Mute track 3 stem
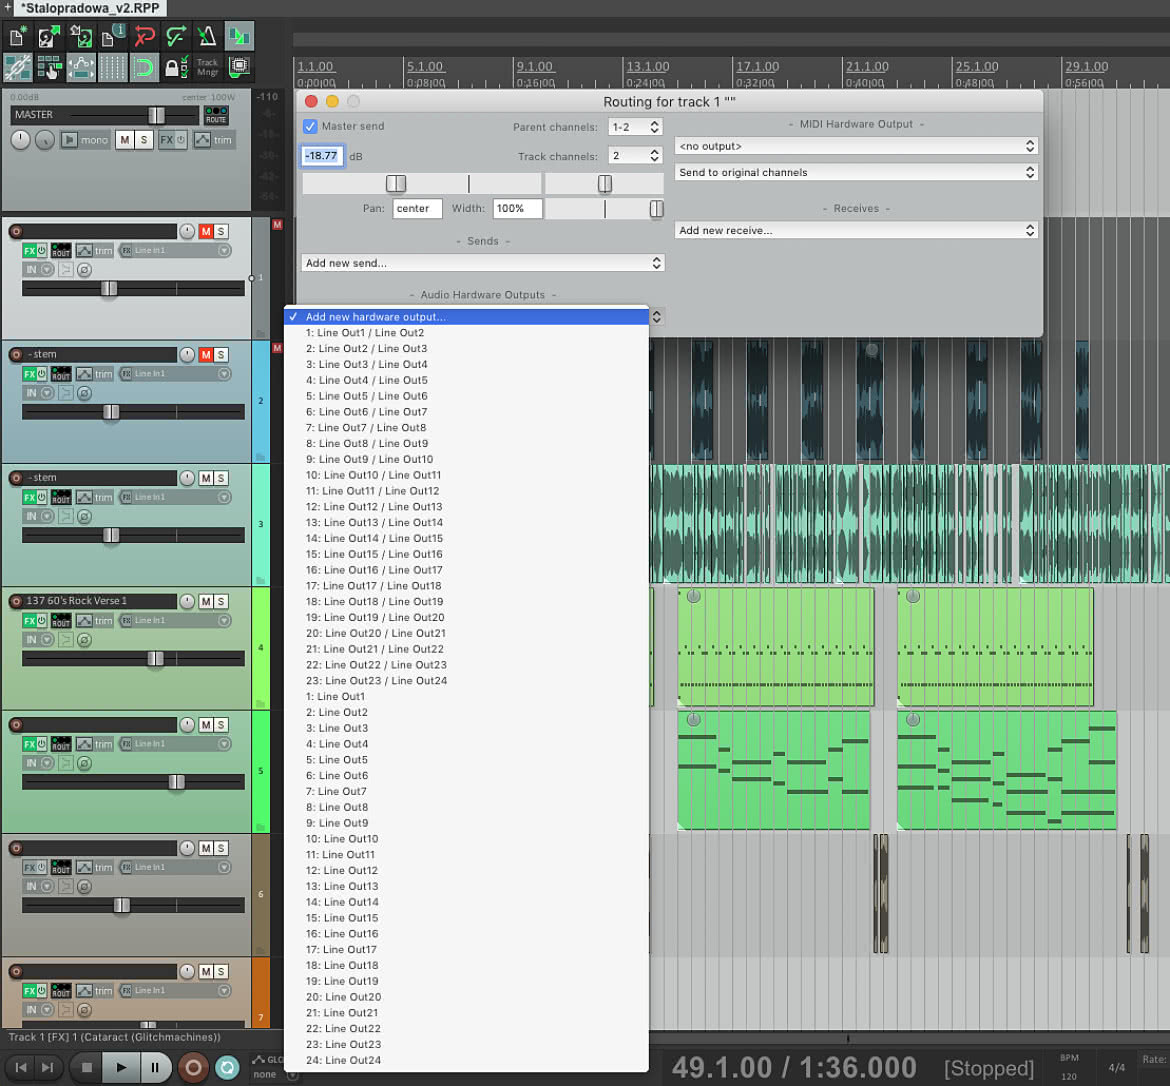Image resolution: width=1170 pixels, height=1086 pixels. pos(206,478)
